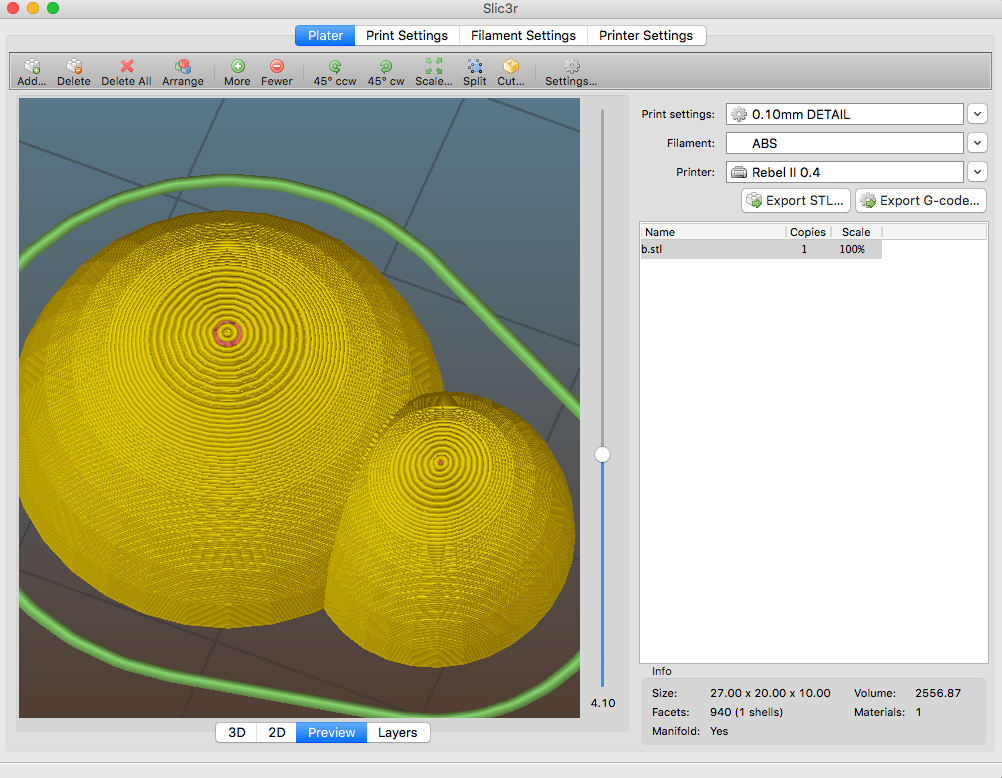The image size is (1002, 778).
Task: Split the object into parts
Action: coord(475,68)
